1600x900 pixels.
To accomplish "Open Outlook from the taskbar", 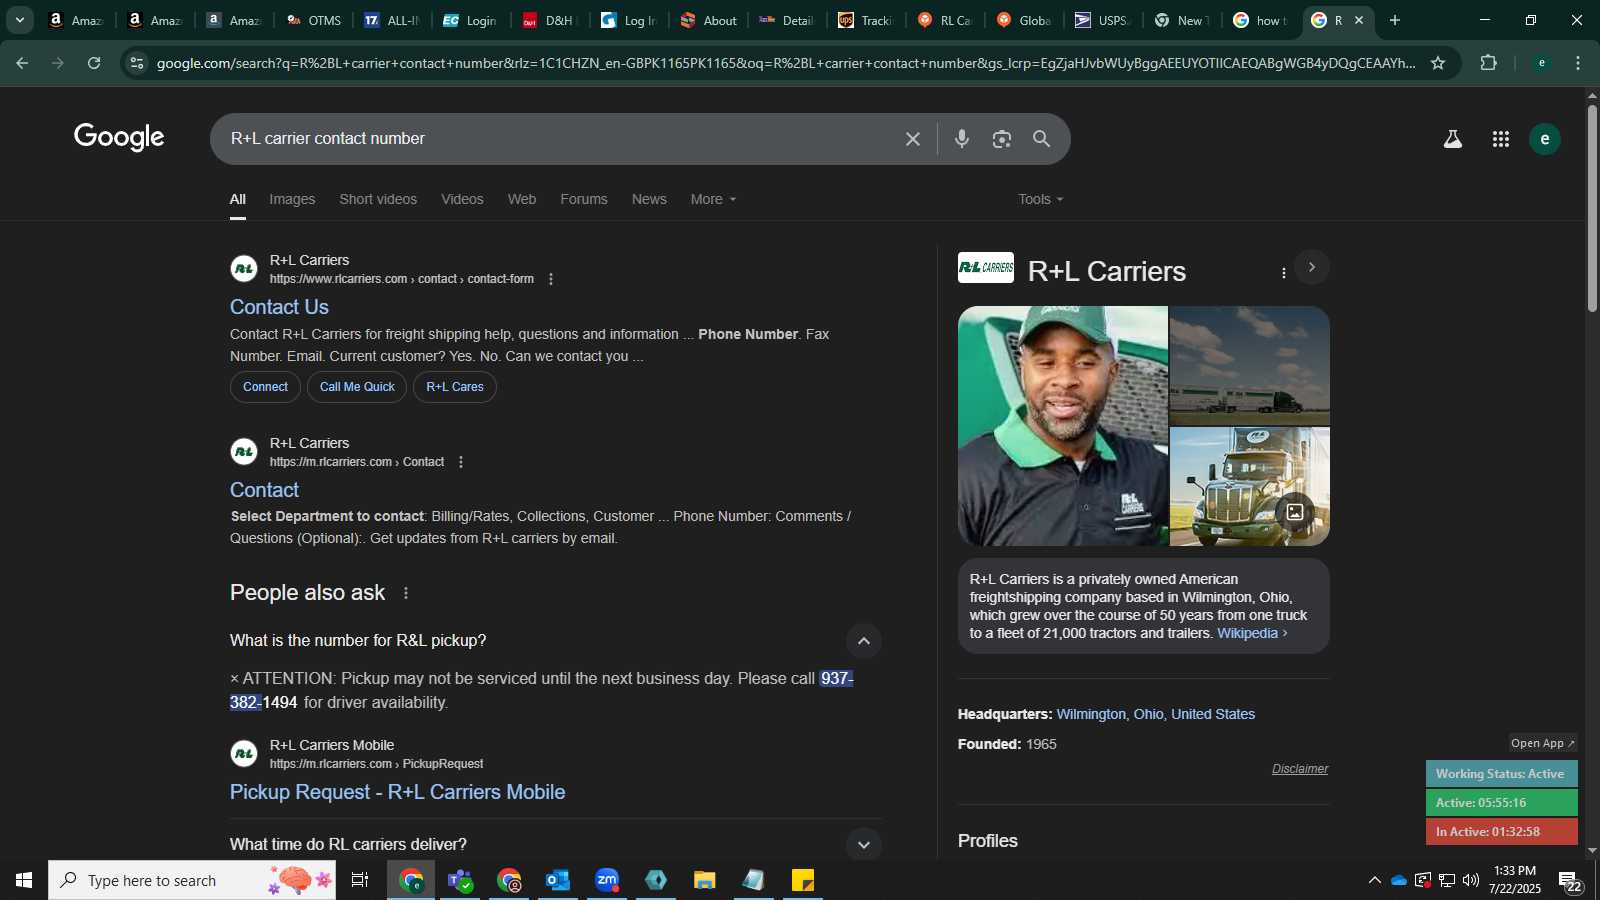I will point(558,880).
